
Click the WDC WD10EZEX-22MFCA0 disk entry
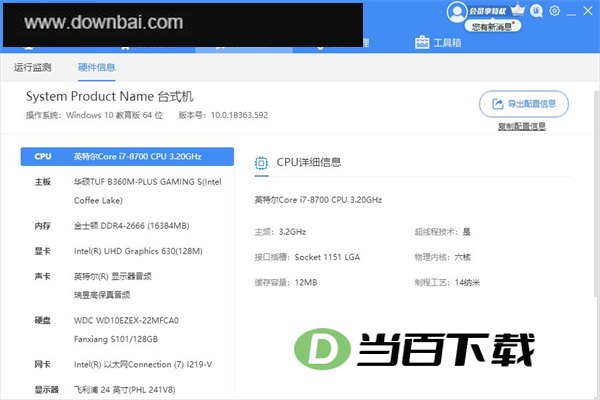tap(126, 320)
